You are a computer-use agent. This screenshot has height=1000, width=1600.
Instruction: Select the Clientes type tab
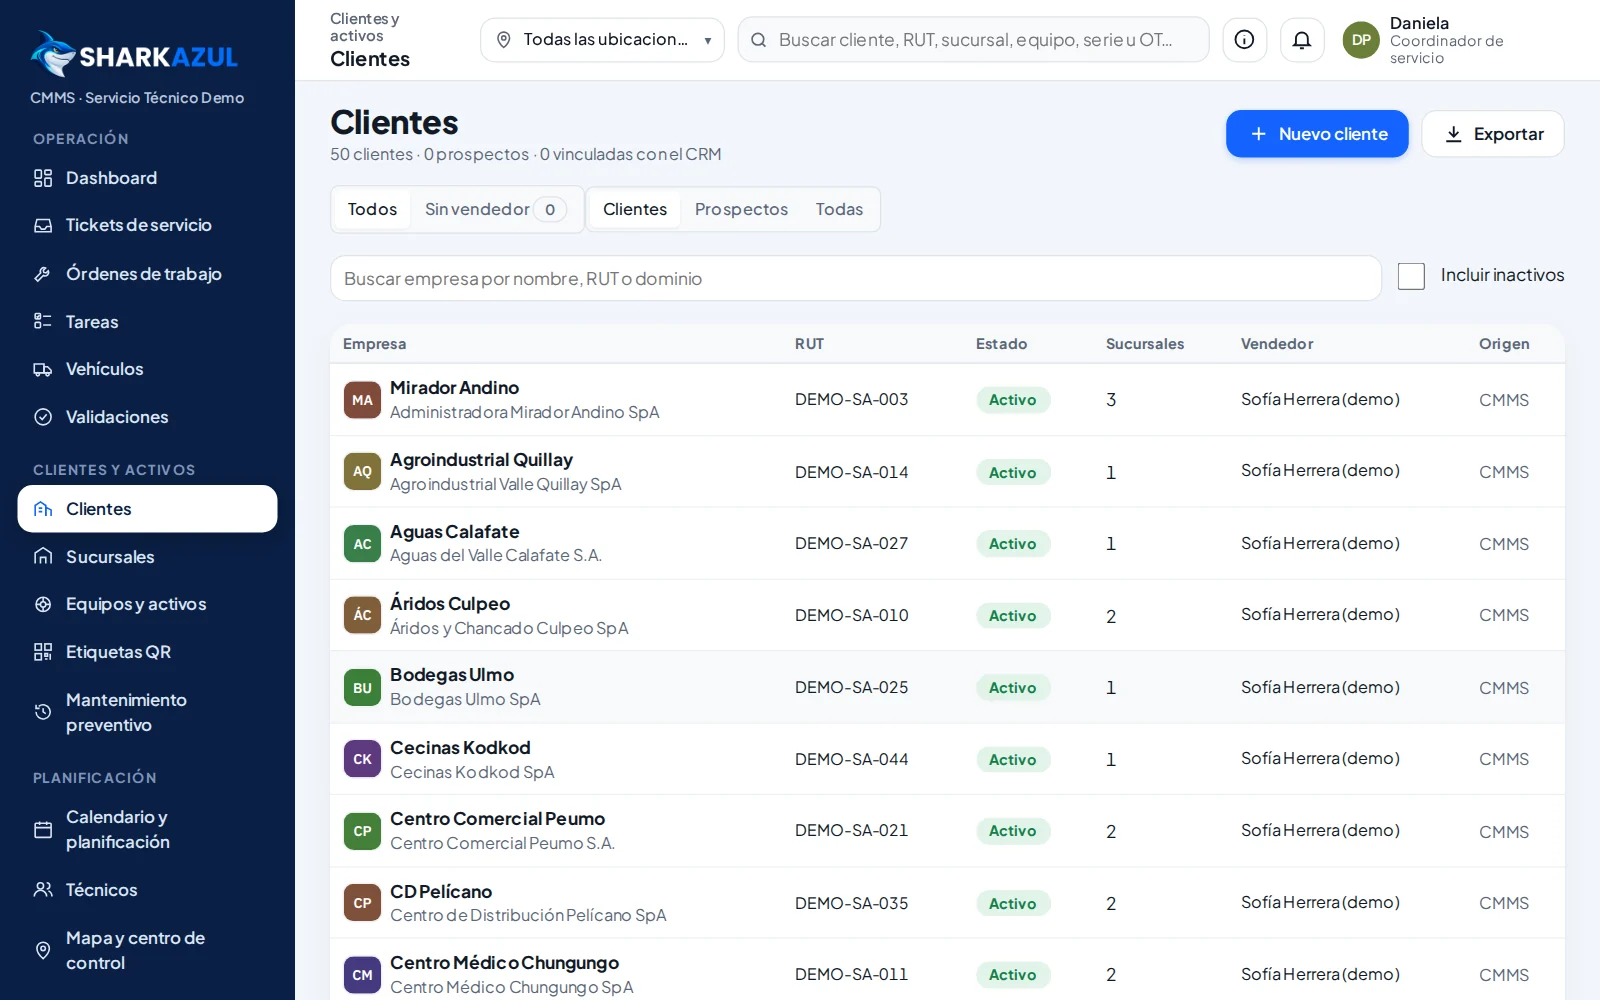click(635, 209)
